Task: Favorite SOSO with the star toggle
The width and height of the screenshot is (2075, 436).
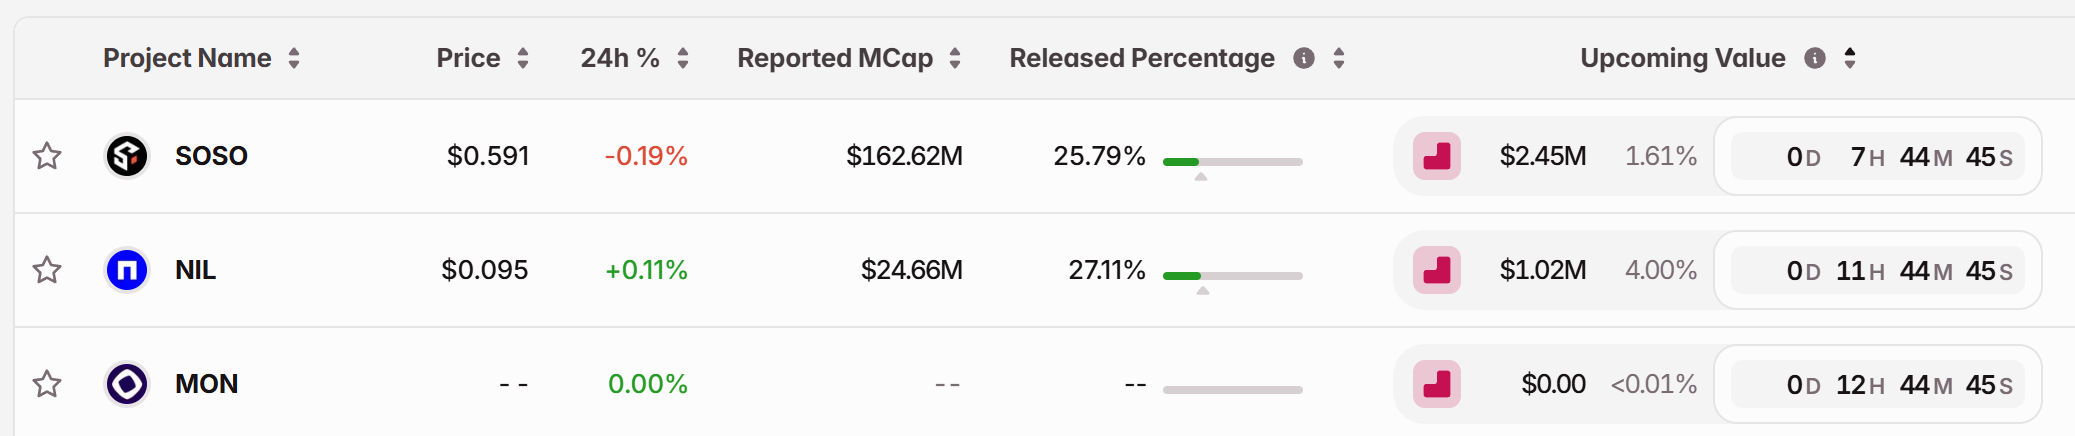Action: click(47, 156)
